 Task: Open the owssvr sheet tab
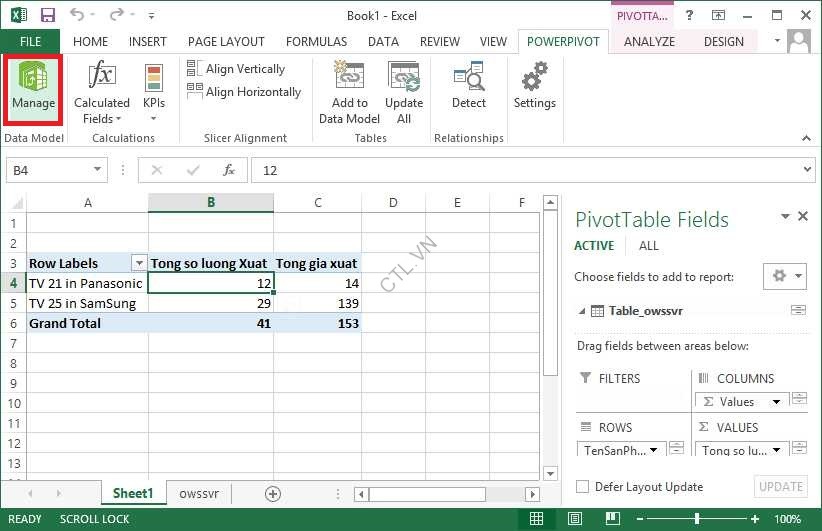(x=199, y=494)
